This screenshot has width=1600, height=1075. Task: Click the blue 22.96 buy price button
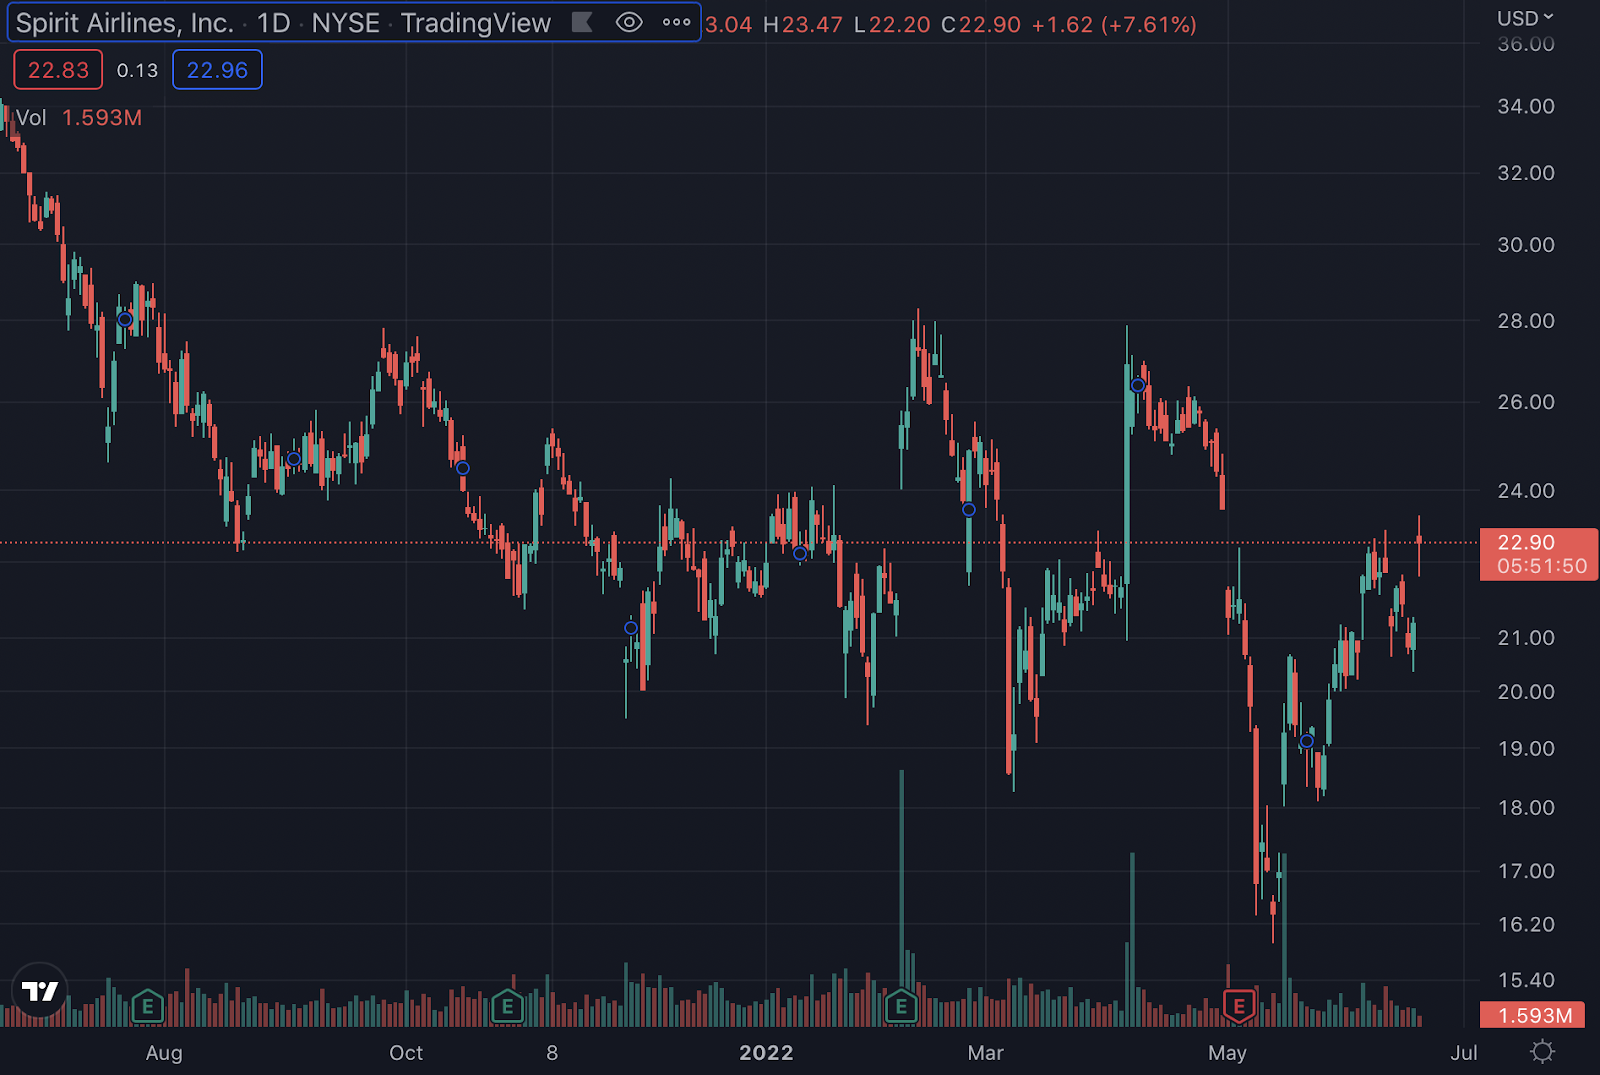click(x=217, y=70)
